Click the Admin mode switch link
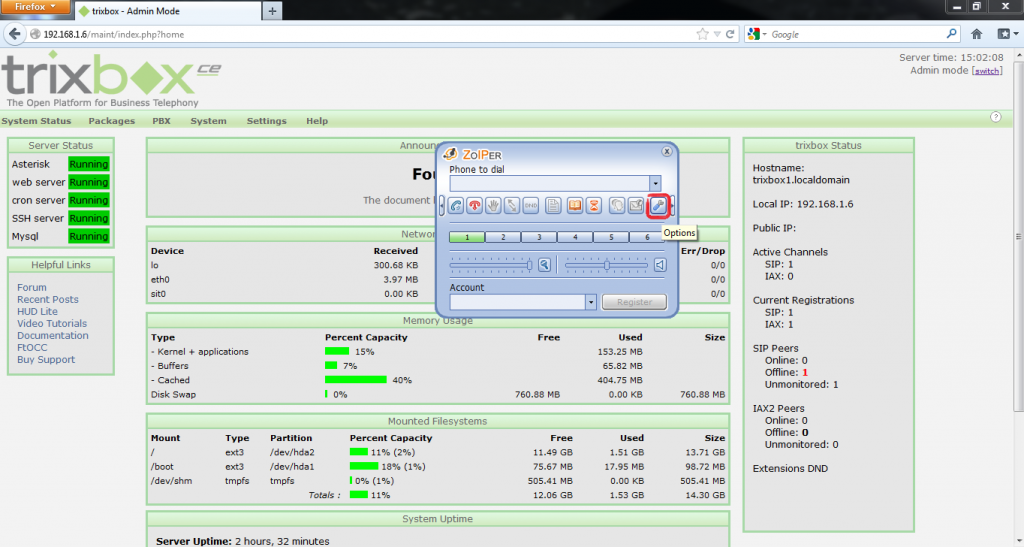Image resolution: width=1024 pixels, height=547 pixels. click(x=987, y=71)
